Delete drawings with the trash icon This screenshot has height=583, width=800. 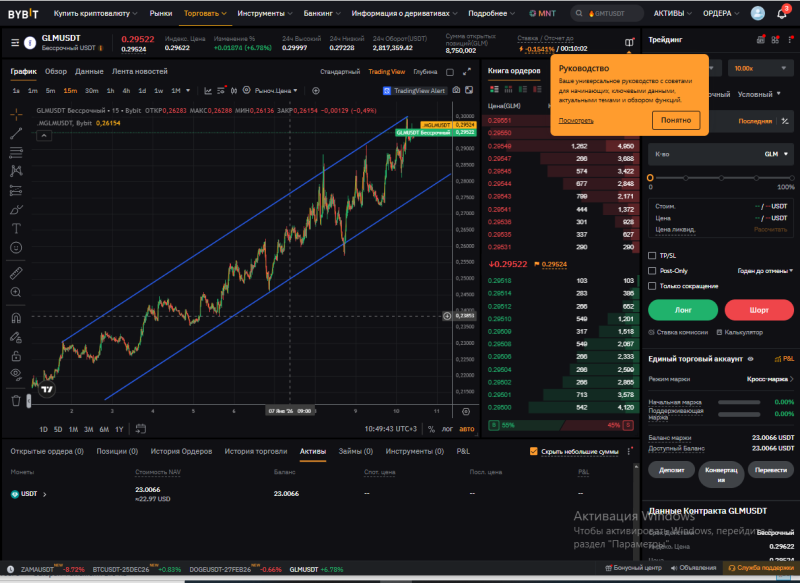pos(15,400)
